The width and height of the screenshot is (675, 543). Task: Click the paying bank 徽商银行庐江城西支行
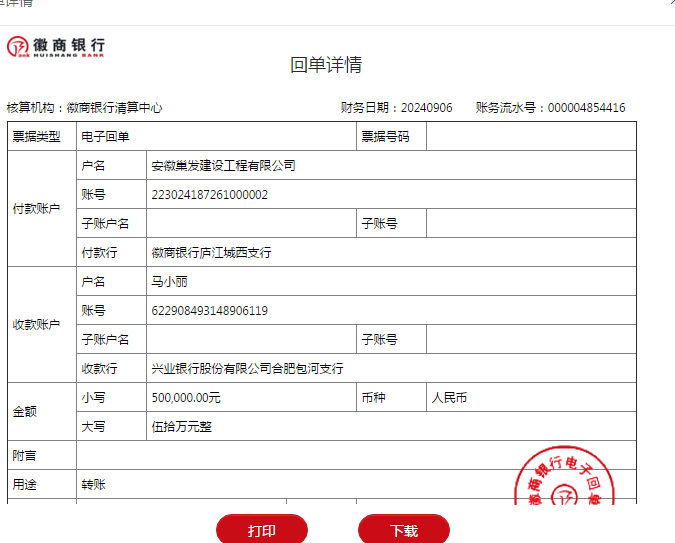pos(211,253)
